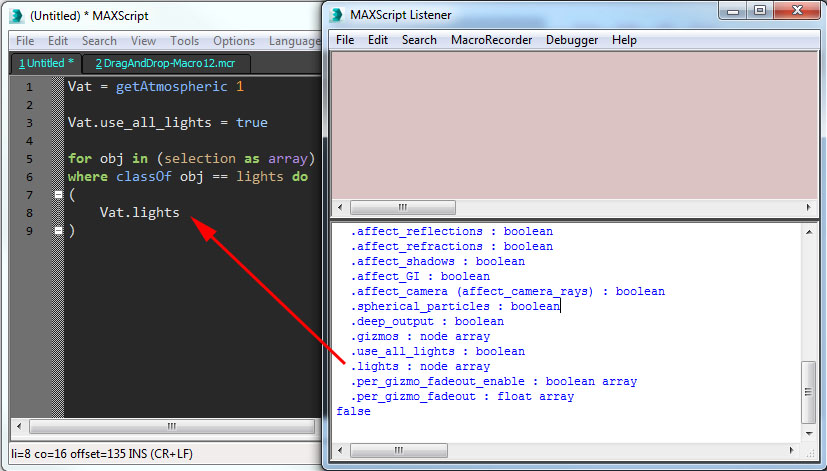
Task: Click the fold end marker at line 9
Action: (58, 231)
